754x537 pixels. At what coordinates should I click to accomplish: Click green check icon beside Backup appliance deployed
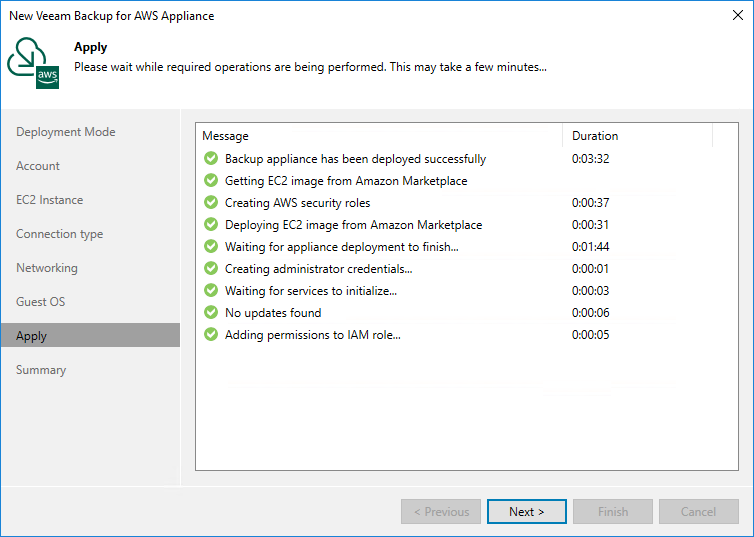[211, 158]
